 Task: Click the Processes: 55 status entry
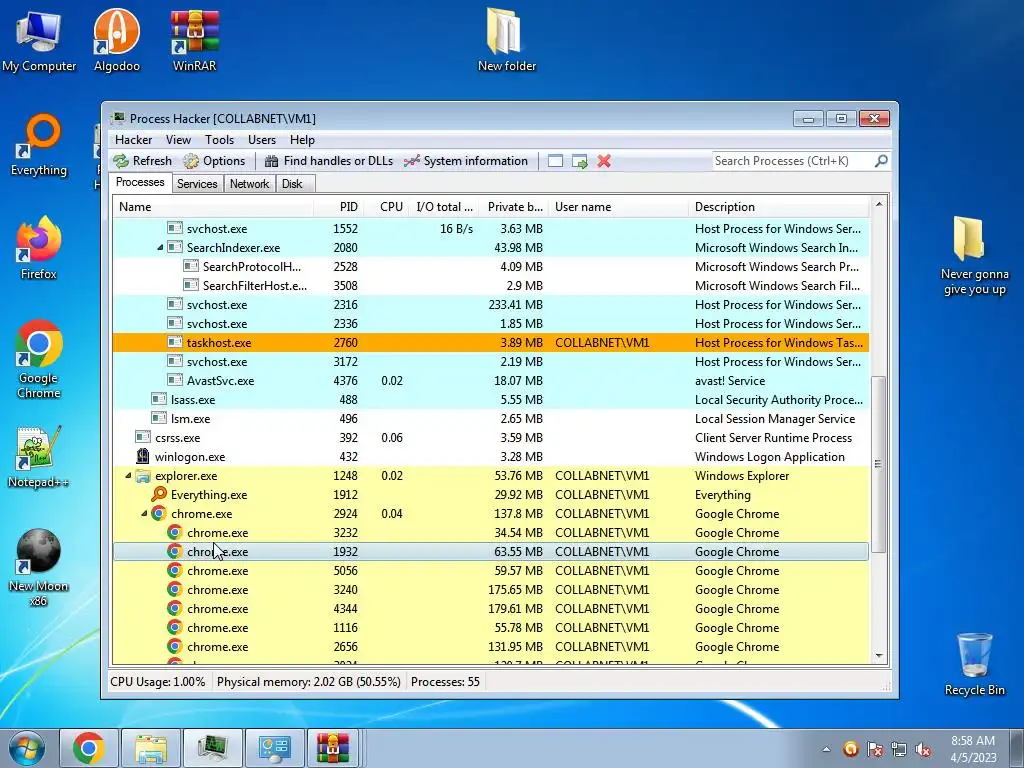pos(445,682)
